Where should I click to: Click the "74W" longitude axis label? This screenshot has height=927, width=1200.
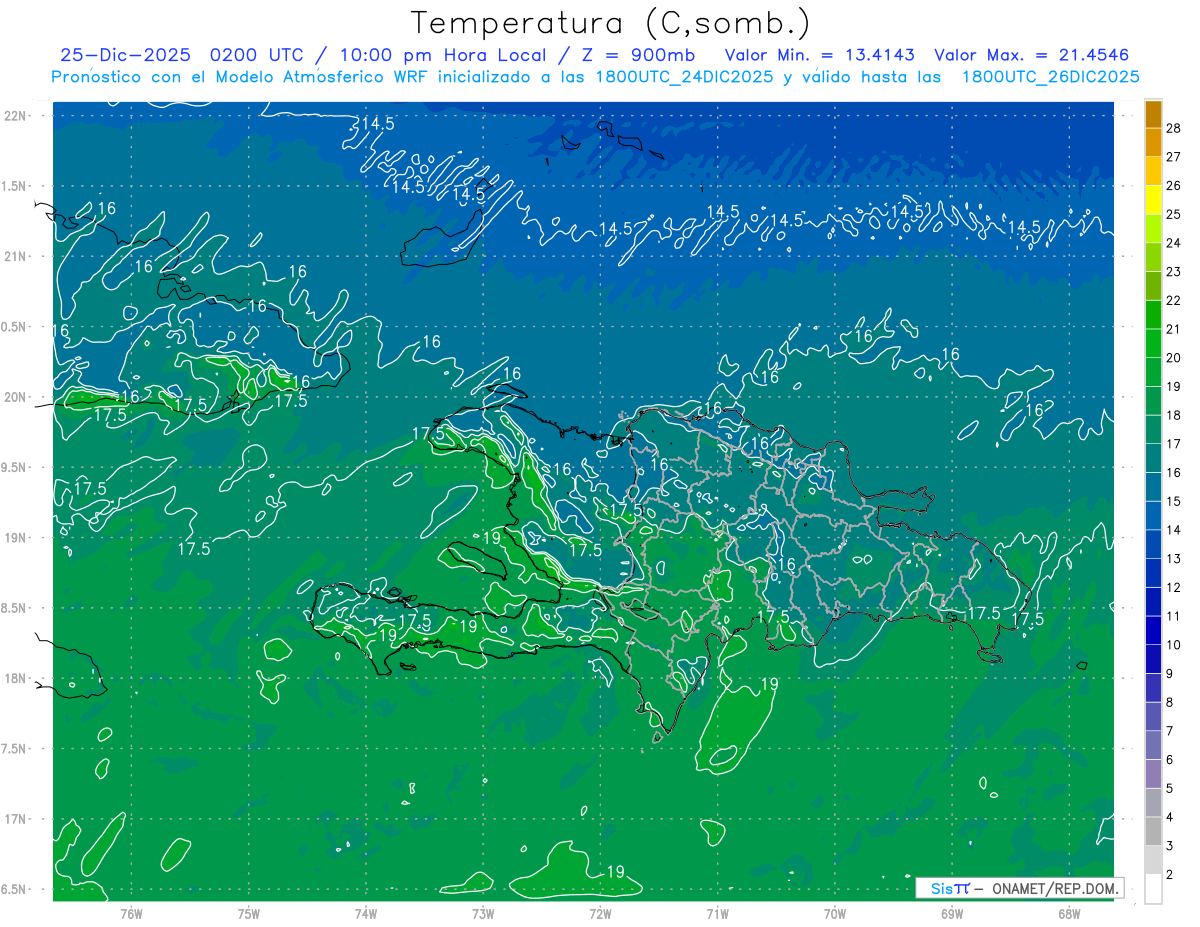[366, 914]
